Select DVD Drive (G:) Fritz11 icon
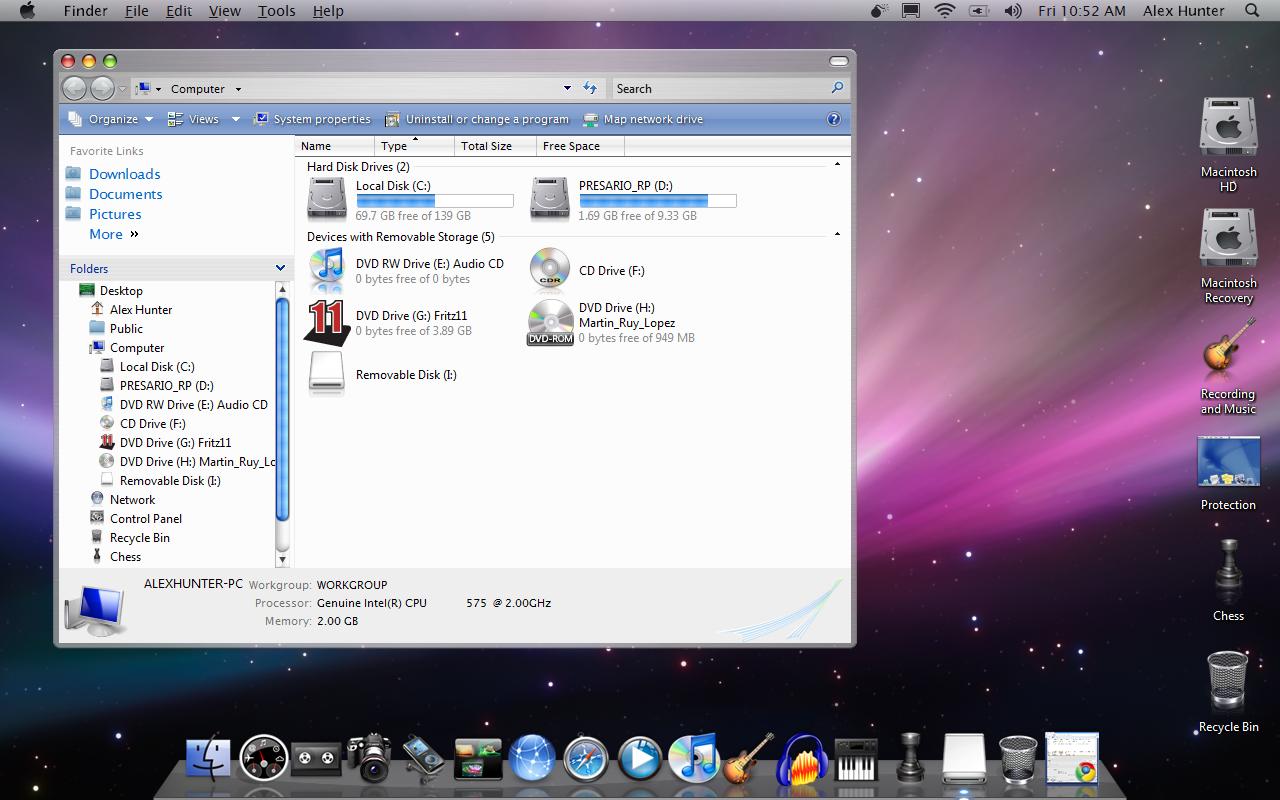 click(327, 322)
